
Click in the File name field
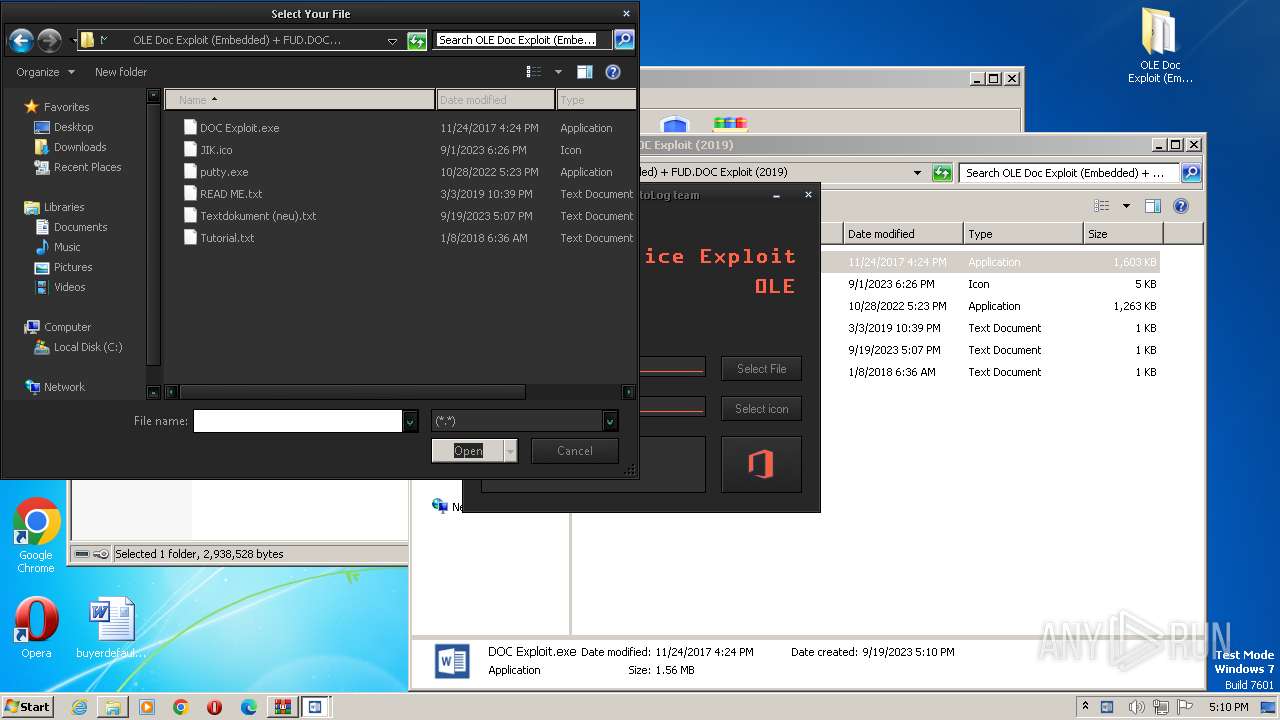pos(298,421)
